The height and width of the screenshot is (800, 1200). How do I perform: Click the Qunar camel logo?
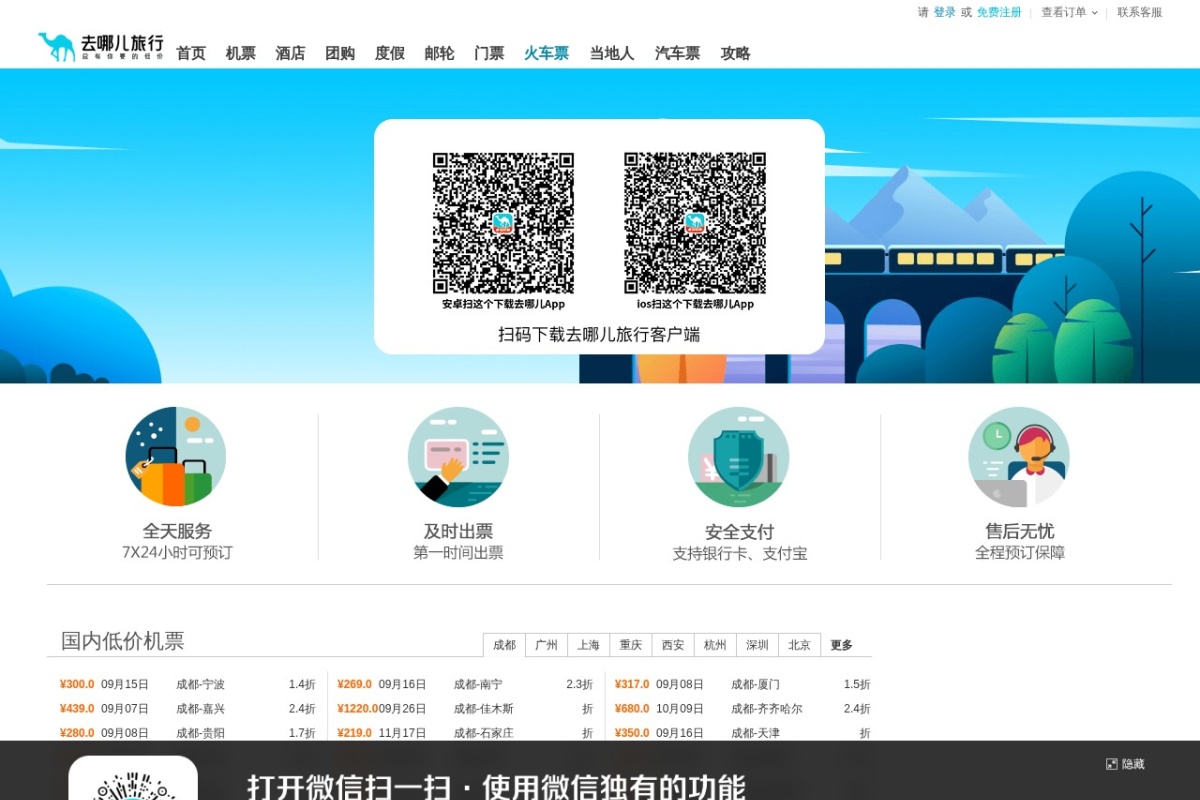tap(100, 47)
